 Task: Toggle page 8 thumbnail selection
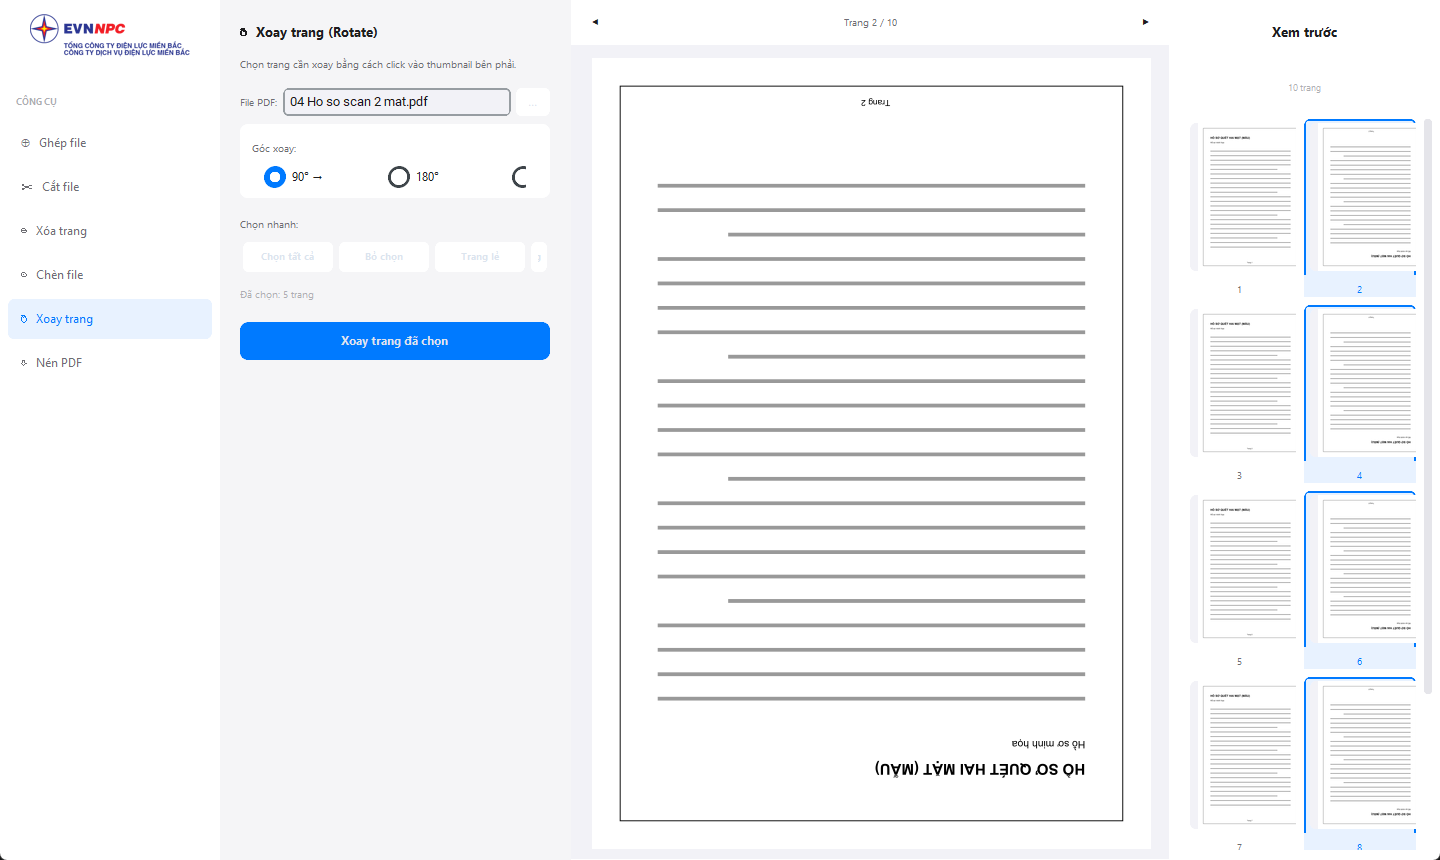tap(1360, 765)
